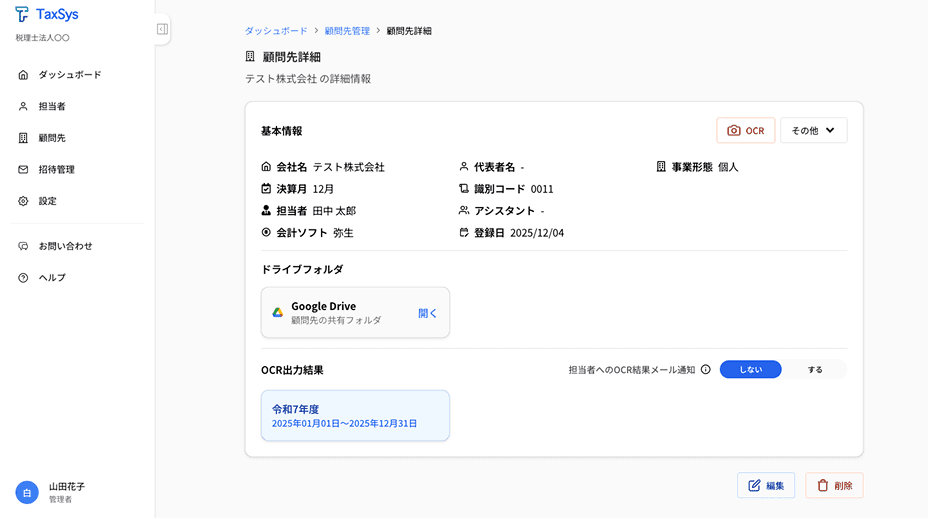Click the 編集 button label
Viewport: 928px width, 519px height.
click(x=775, y=486)
